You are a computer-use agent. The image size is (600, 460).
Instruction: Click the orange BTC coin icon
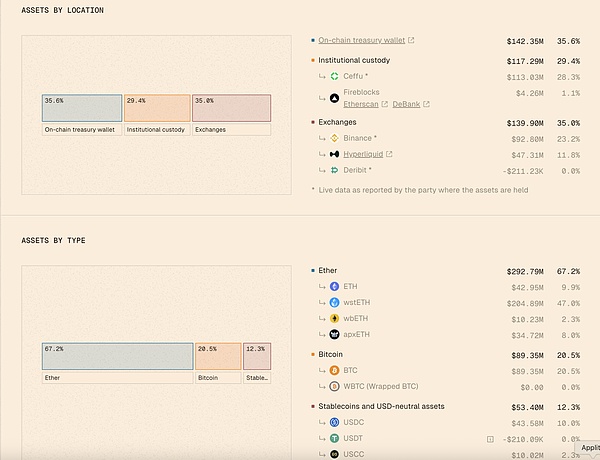334,370
